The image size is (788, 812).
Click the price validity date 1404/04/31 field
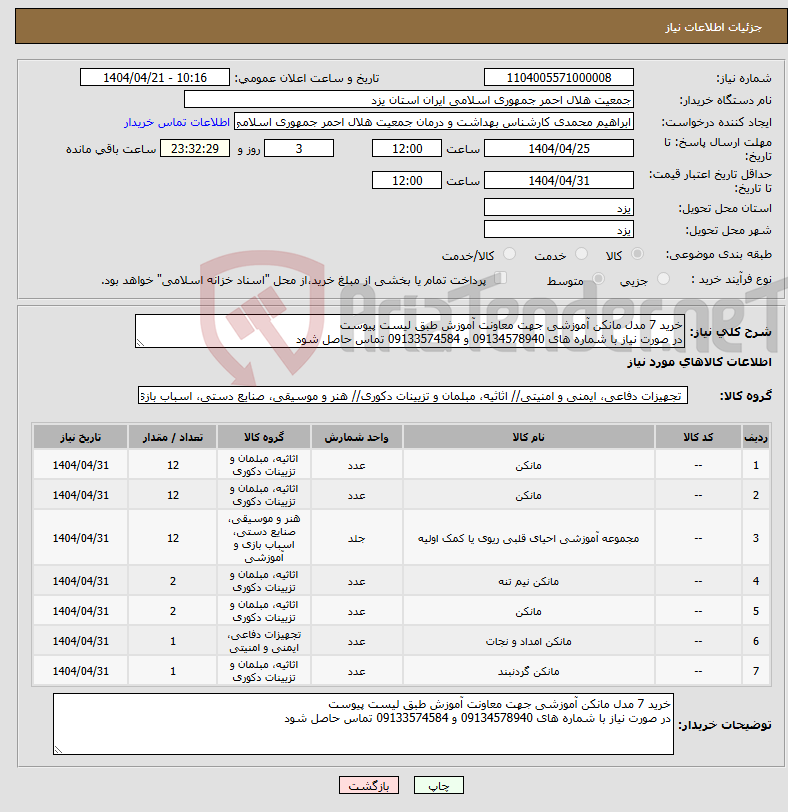pyautogui.click(x=559, y=181)
